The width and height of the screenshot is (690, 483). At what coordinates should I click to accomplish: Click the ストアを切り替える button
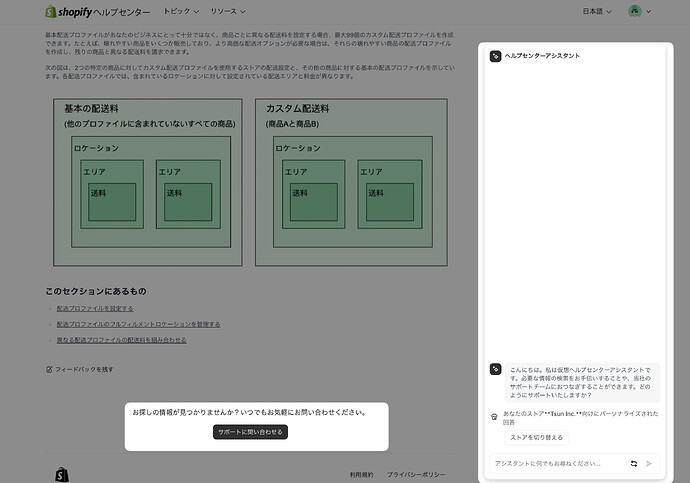(536, 437)
